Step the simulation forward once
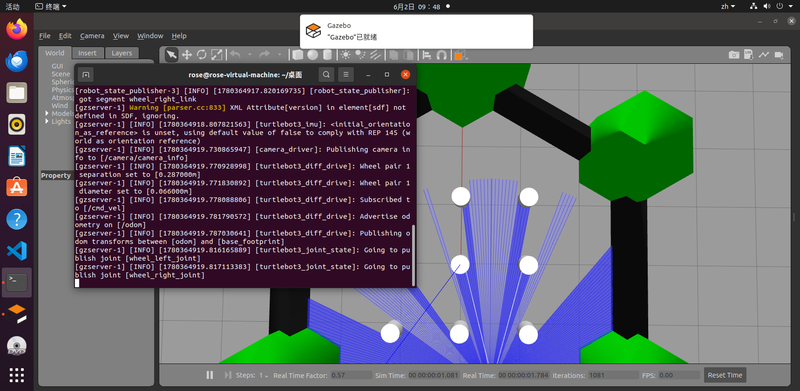 point(228,375)
